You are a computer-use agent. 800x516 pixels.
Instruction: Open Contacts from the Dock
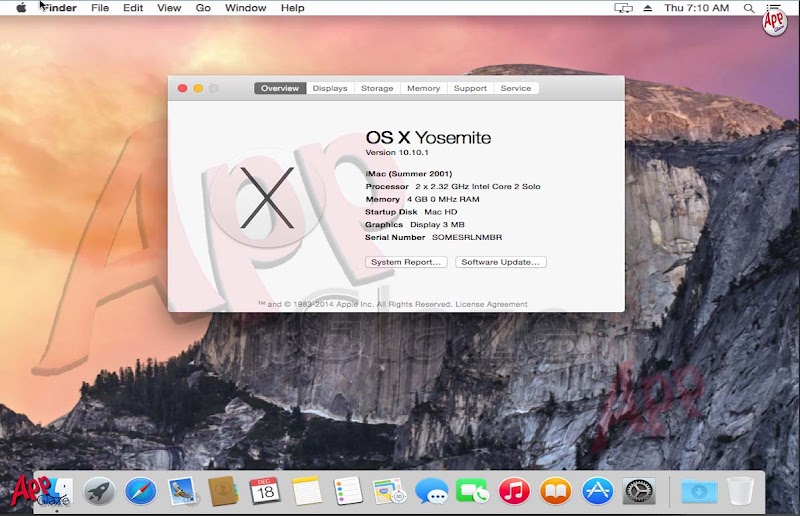pos(223,492)
